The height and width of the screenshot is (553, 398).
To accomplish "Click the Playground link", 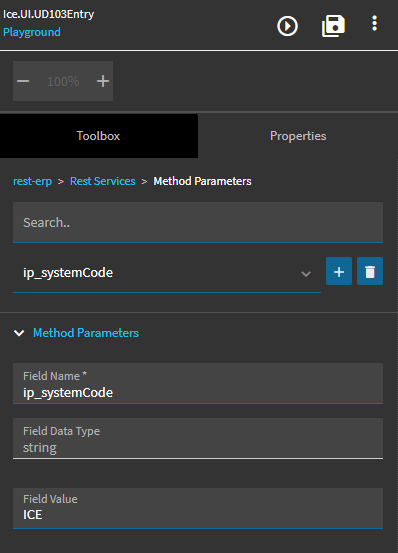I will [32, 32].
